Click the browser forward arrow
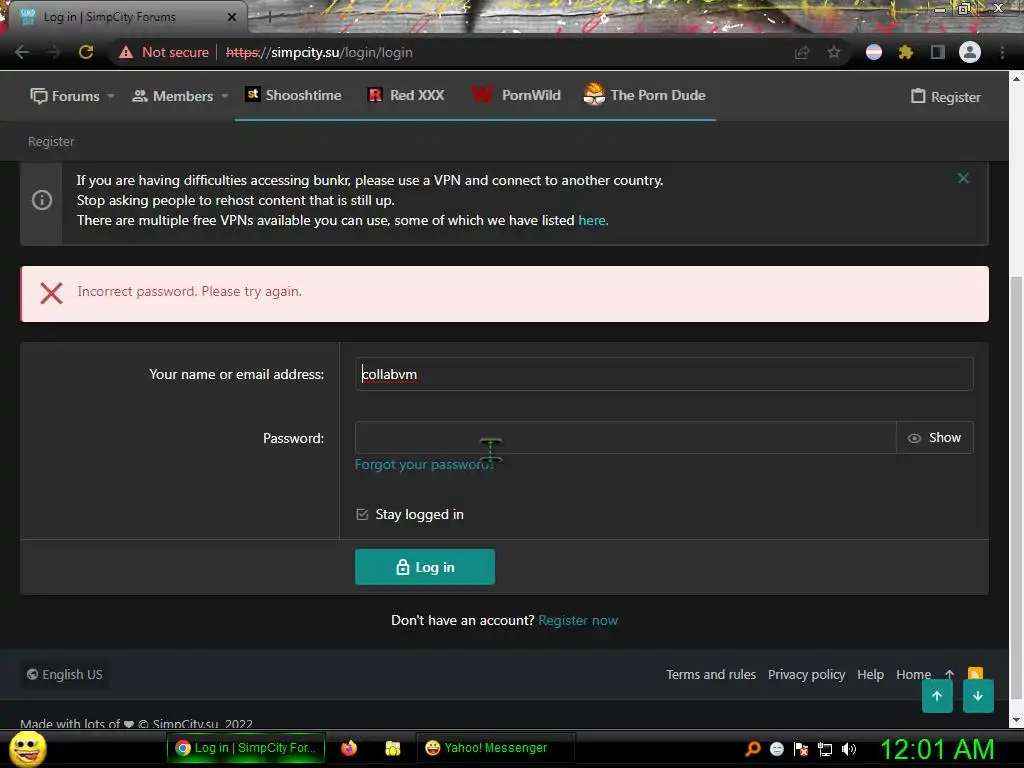 coord(54,52)
